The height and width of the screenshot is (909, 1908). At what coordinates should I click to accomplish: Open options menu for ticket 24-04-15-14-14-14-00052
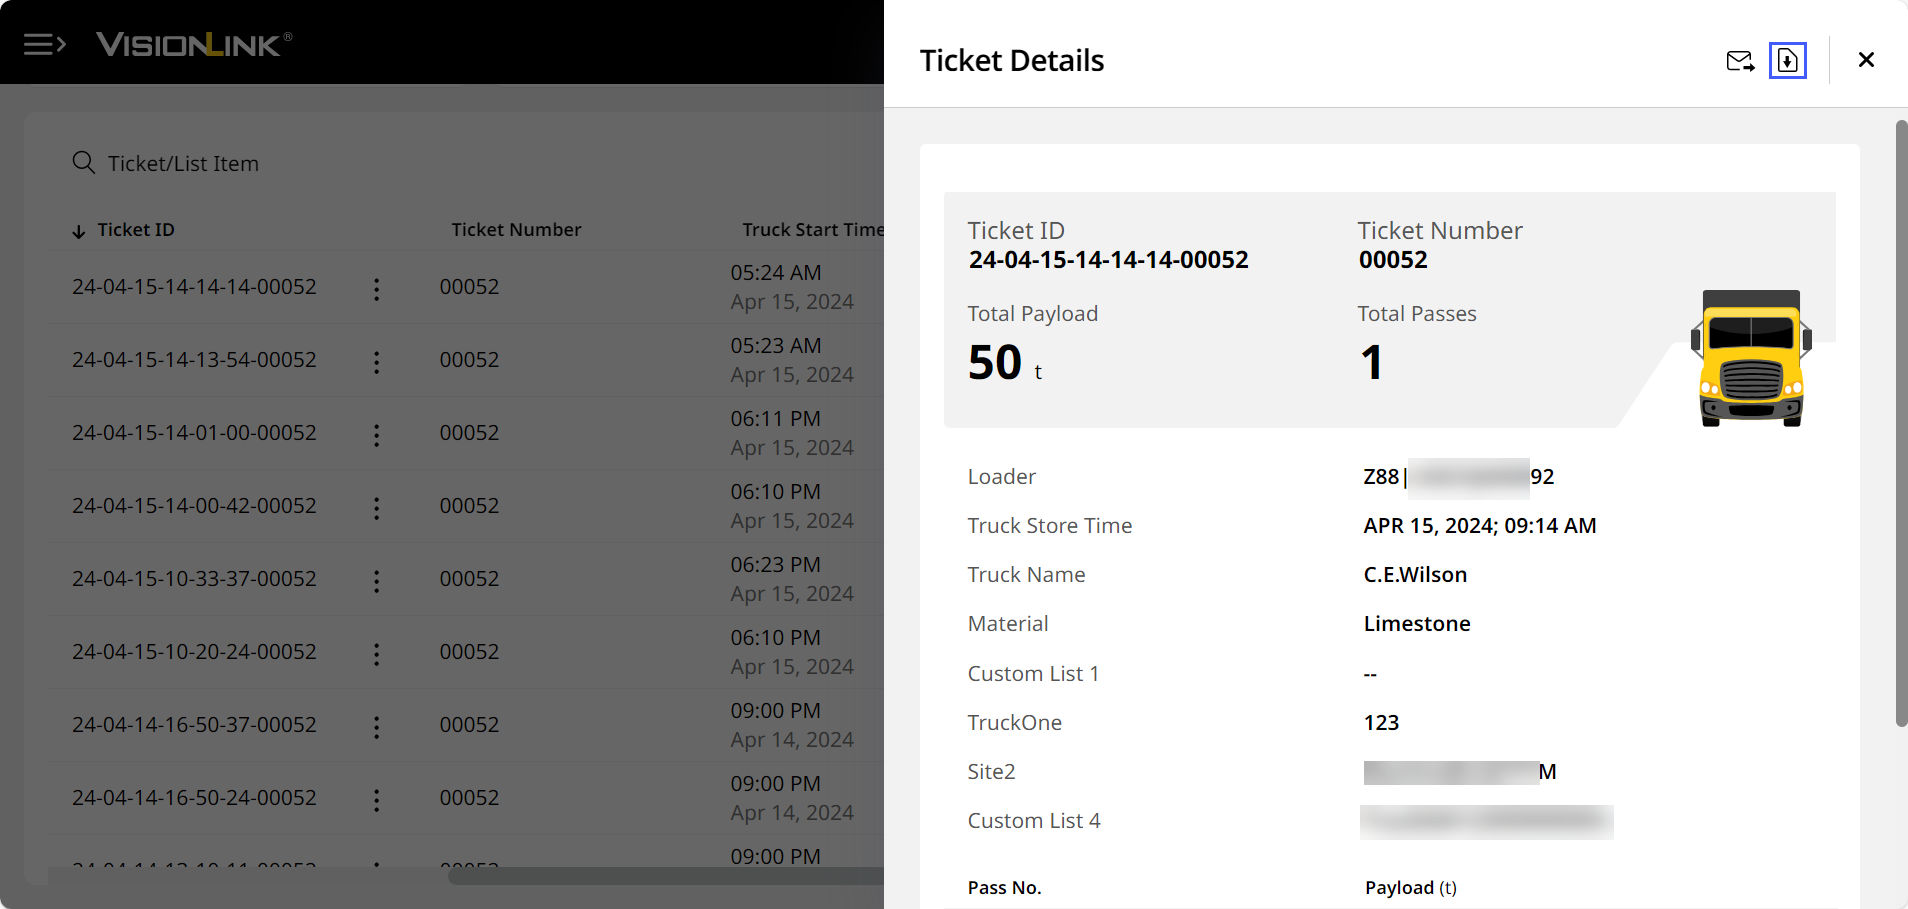tap(376, 289)
